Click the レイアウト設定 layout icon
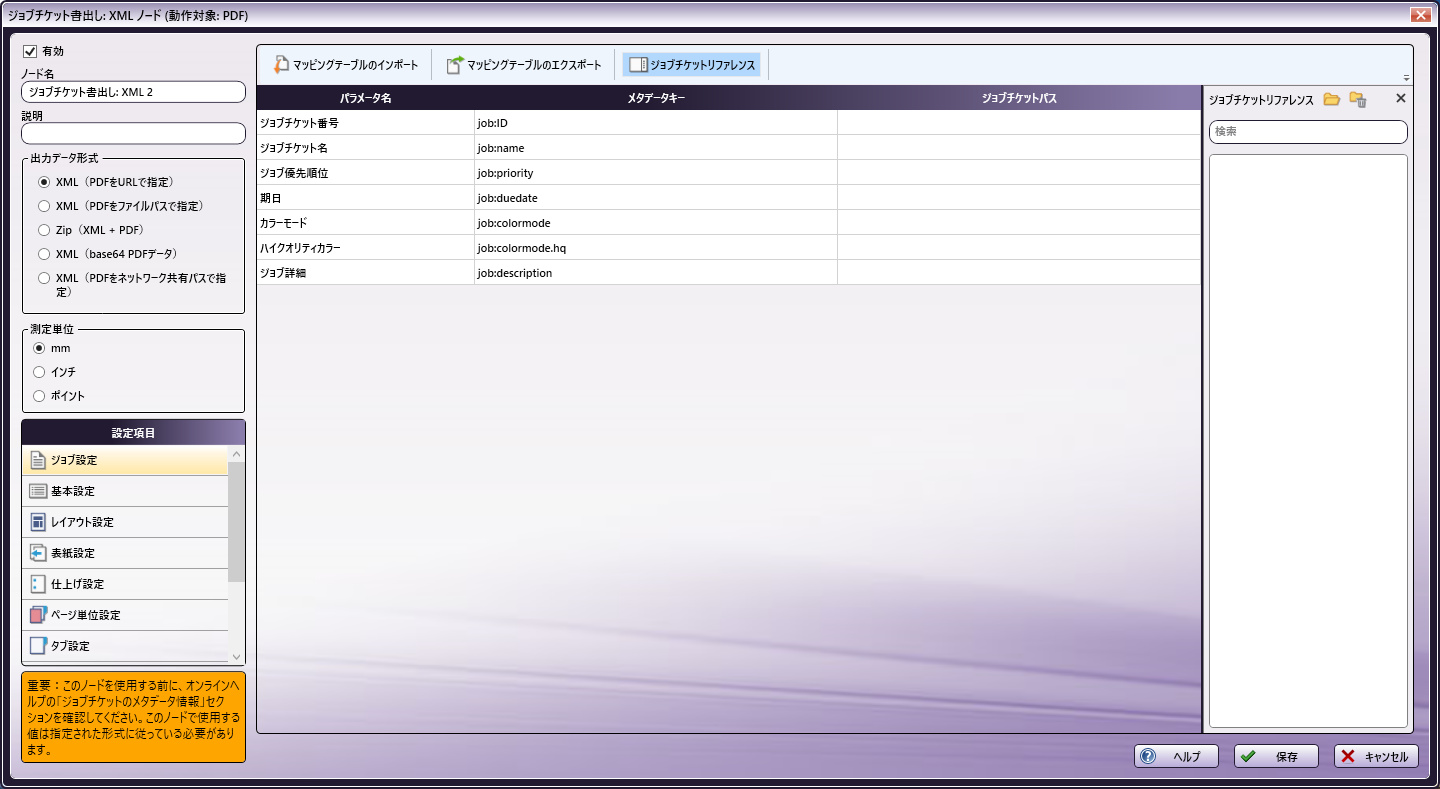1440x789 pixels. 38,522
